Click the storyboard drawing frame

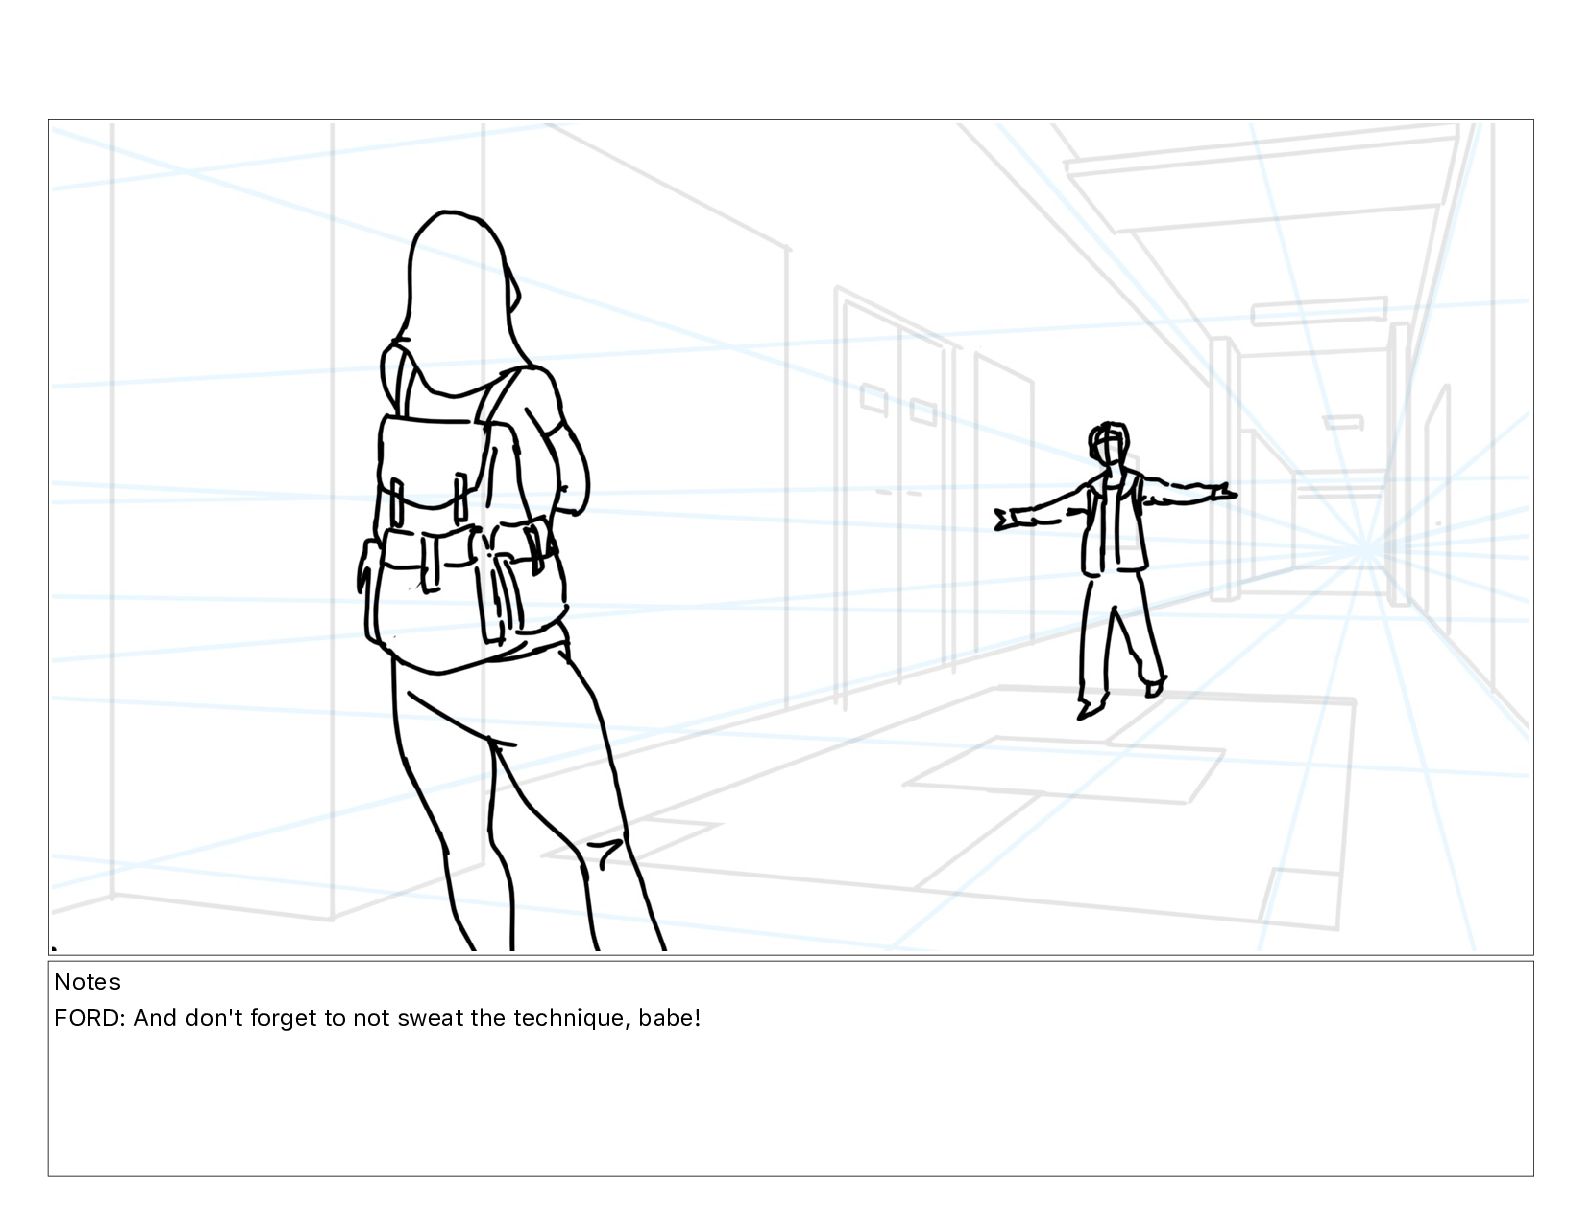pos(790,537)
